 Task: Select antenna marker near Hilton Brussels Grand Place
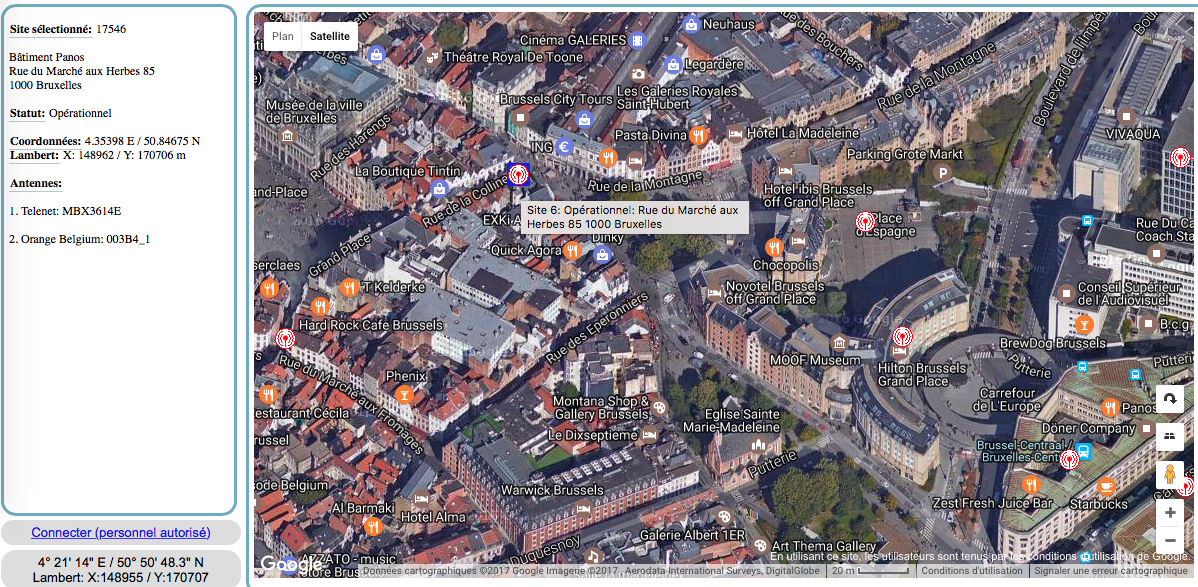[902, 336]
